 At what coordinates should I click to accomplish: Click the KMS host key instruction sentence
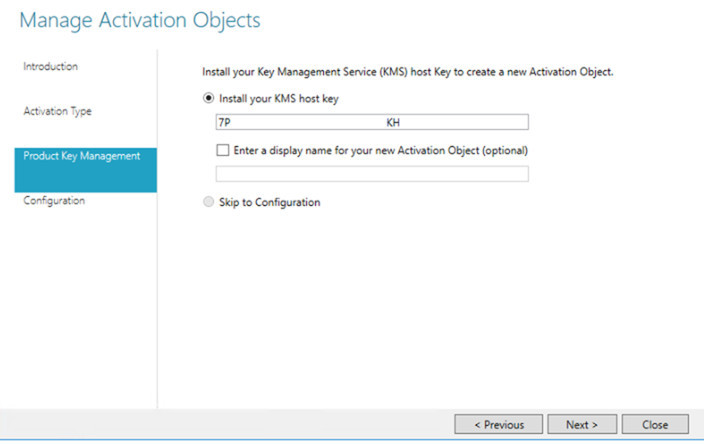[407, 72]
